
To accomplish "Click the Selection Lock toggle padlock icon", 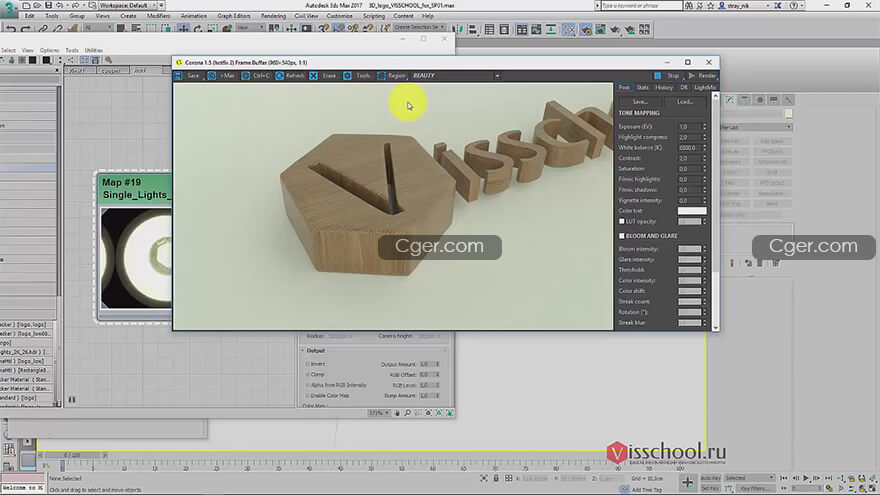I will coord(496,478).
